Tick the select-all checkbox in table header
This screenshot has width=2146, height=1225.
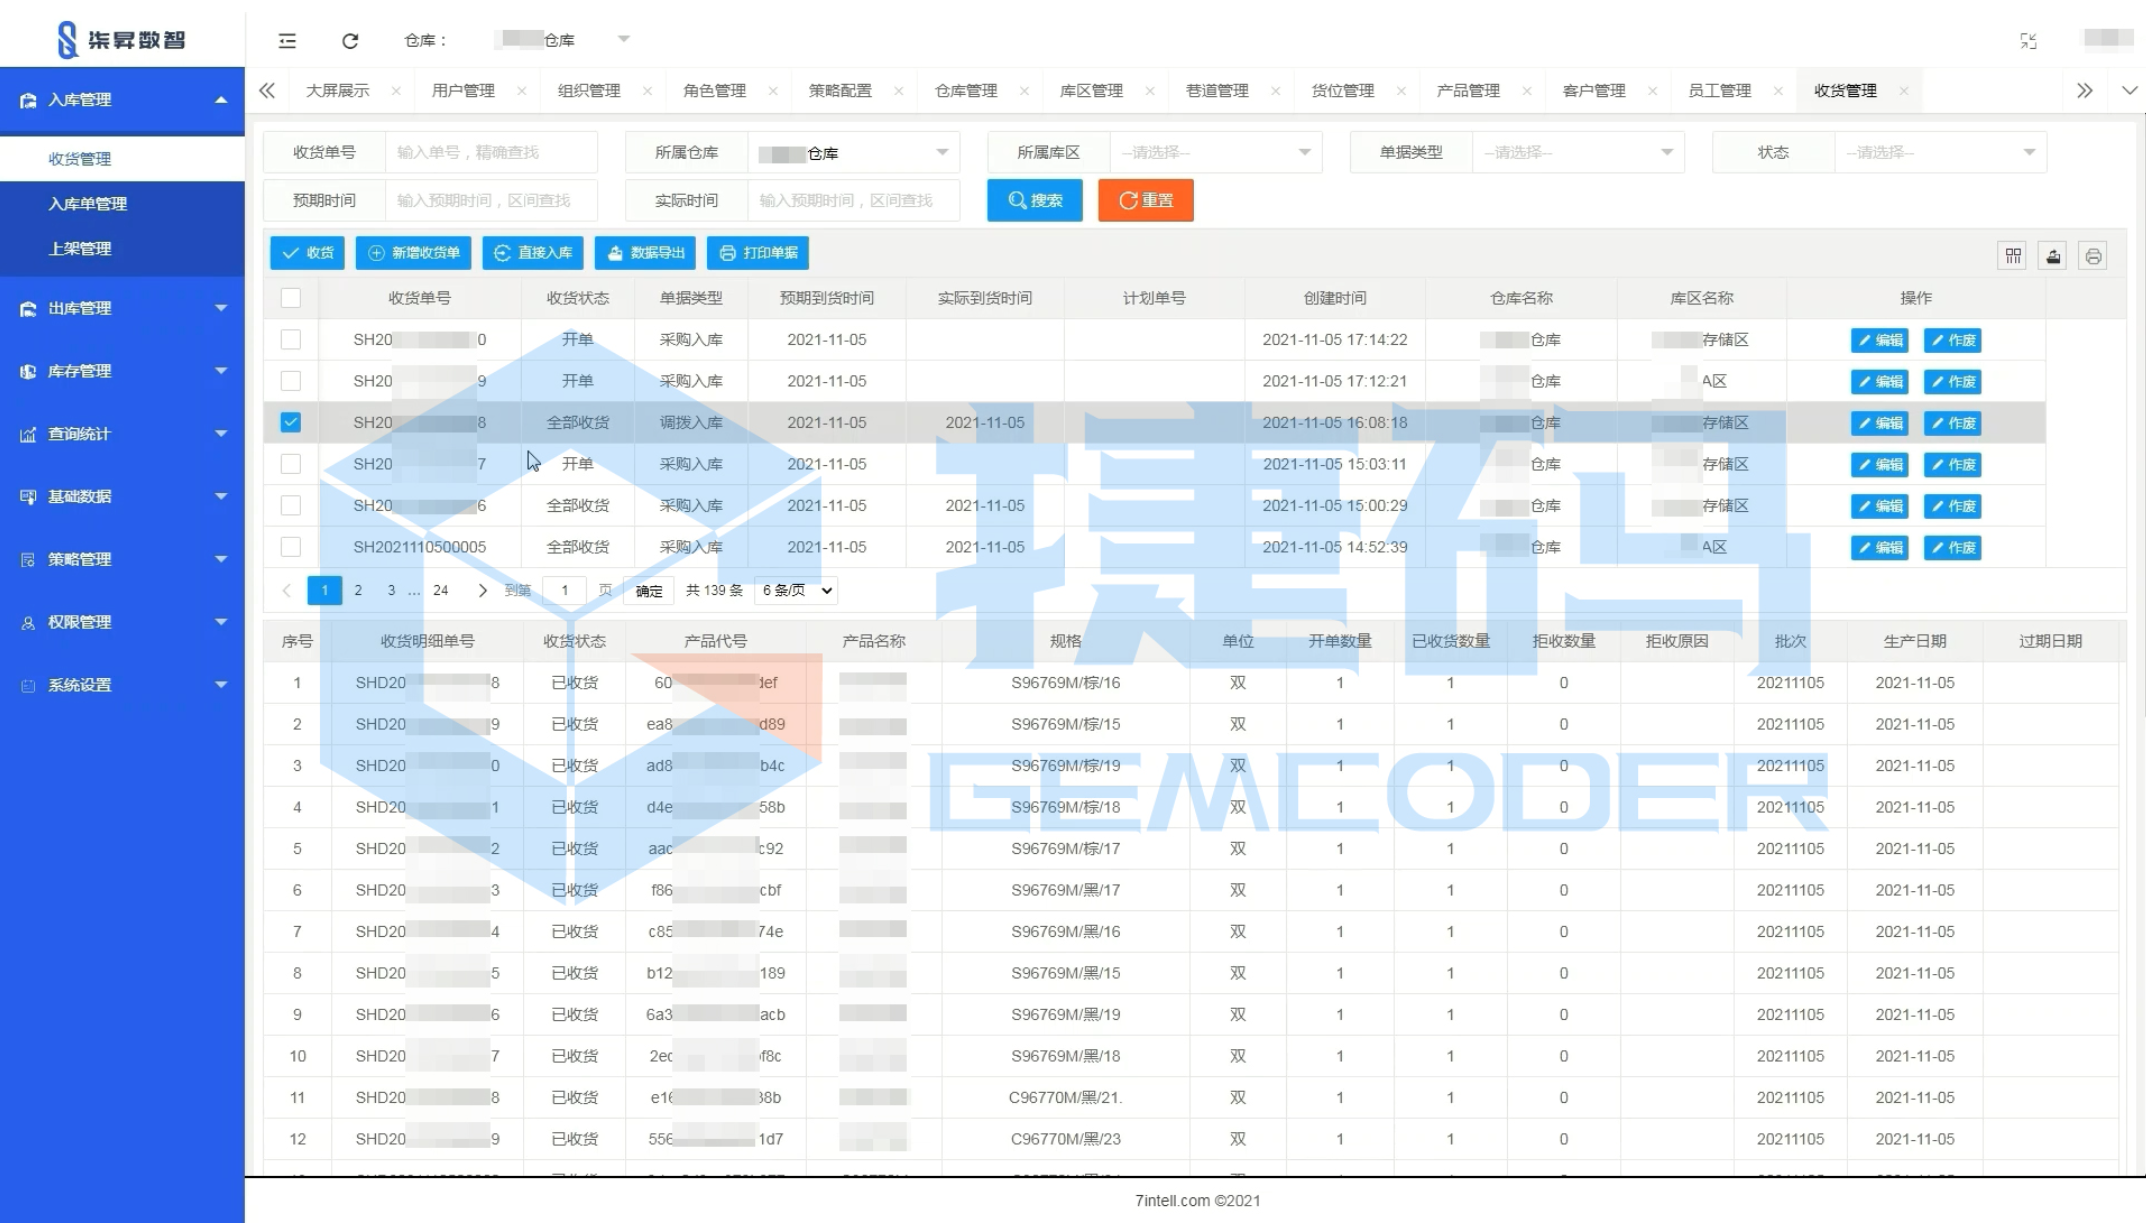coord(291,298)
